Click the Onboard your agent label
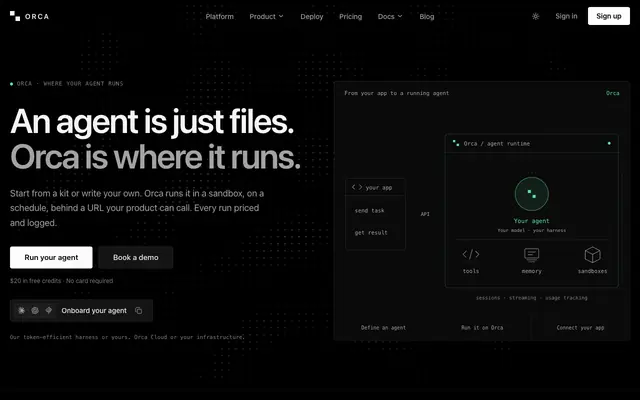The height and width of the screenshot is (400, 640). pyautogui.click(x=94, y=311)
